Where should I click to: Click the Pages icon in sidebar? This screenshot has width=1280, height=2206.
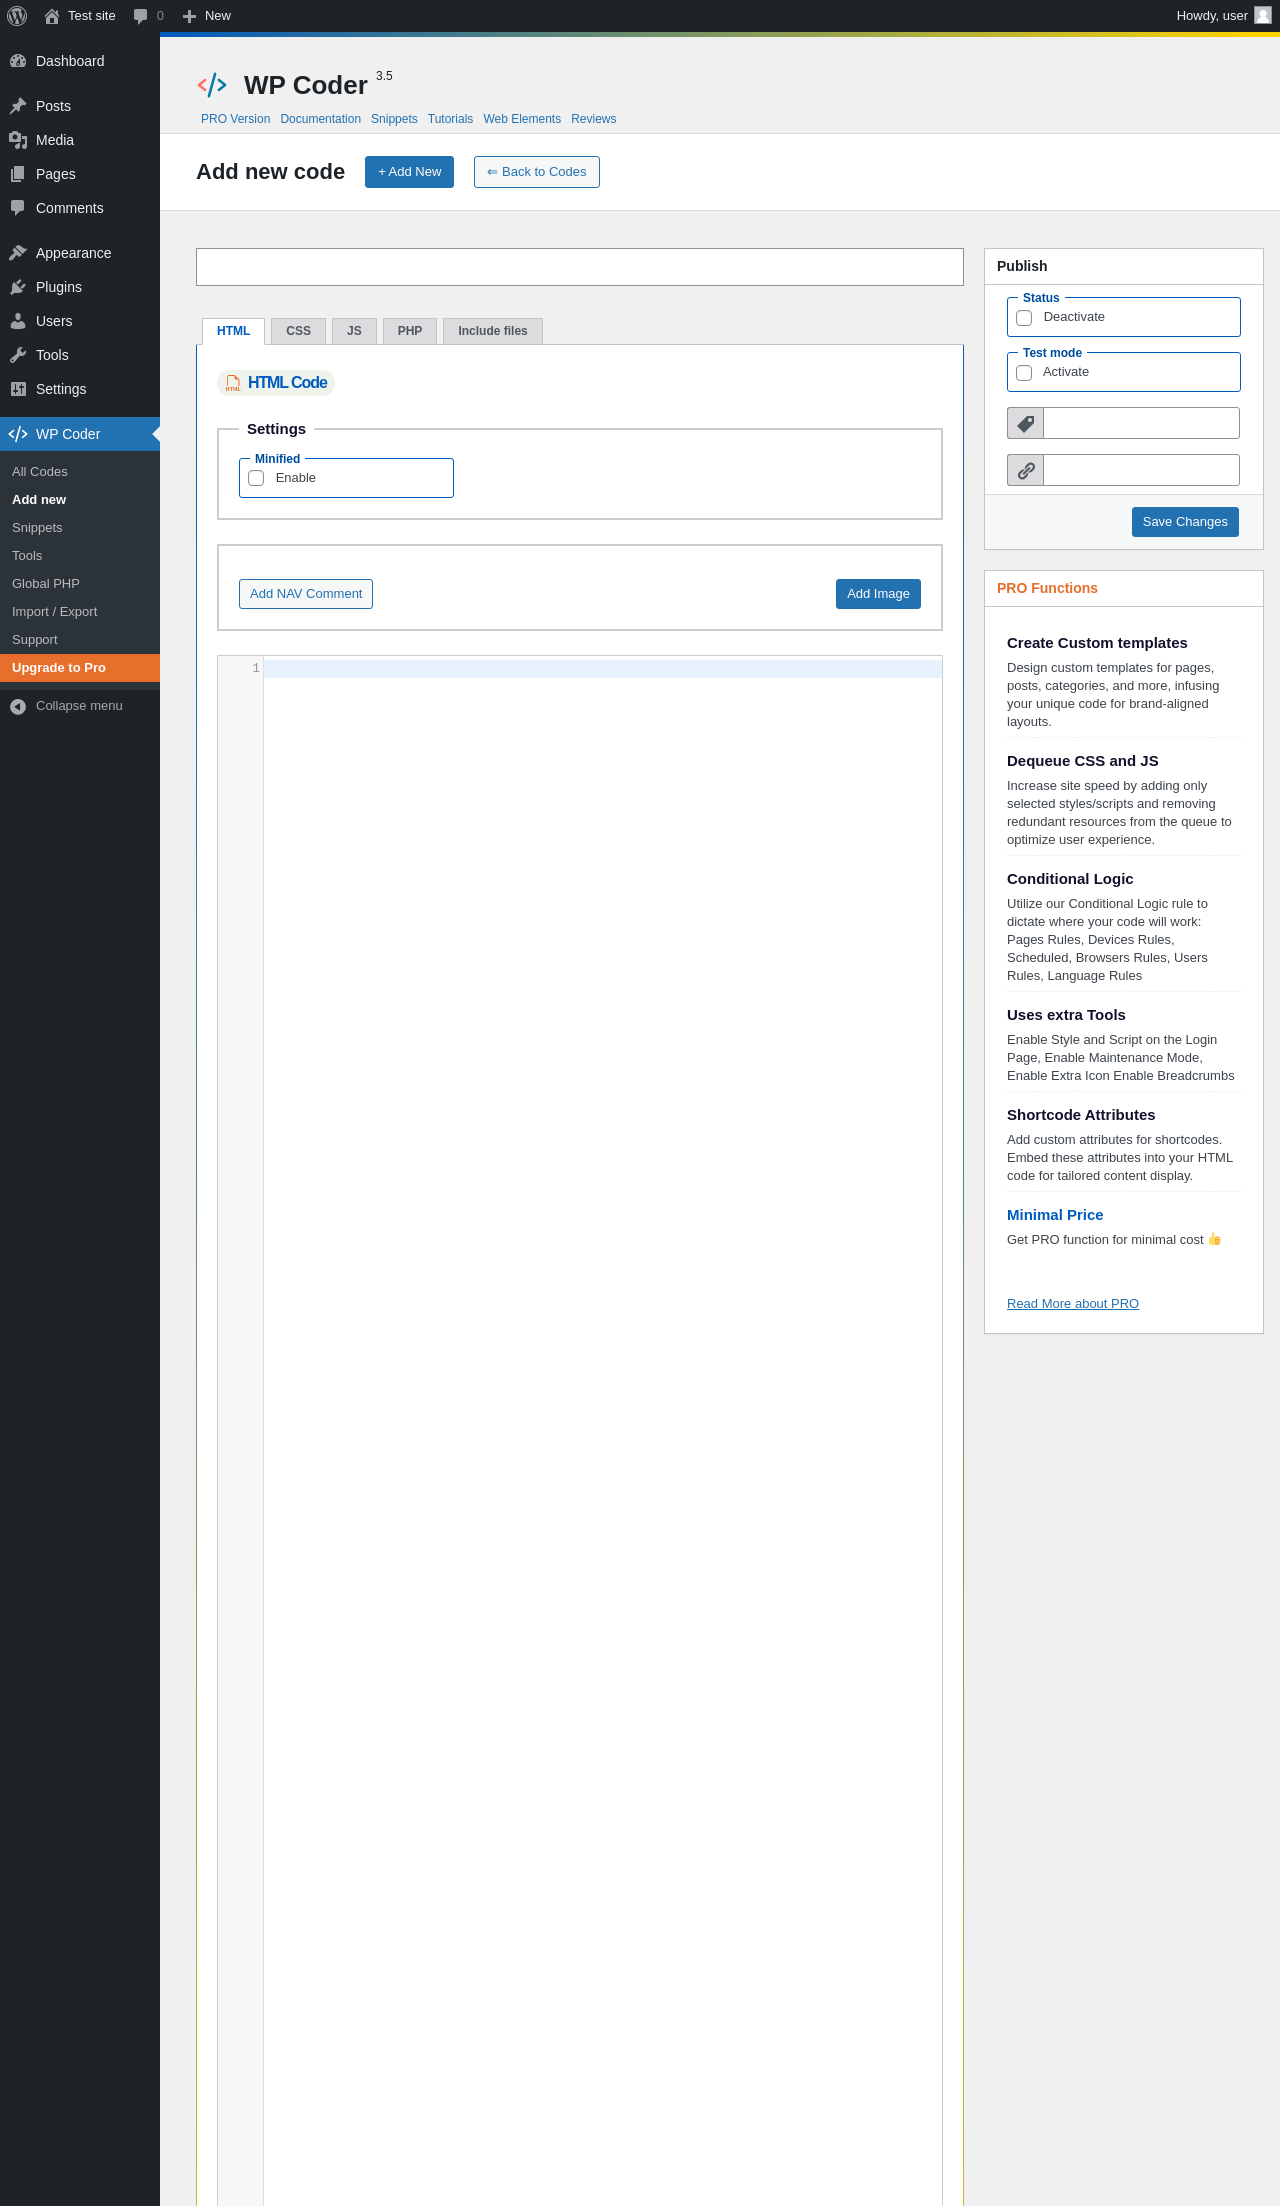coord(18,174)
